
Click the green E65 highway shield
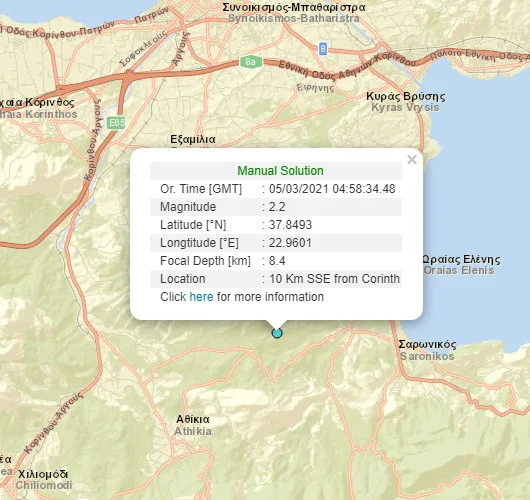pyautogui.click(x=116, y=122)
